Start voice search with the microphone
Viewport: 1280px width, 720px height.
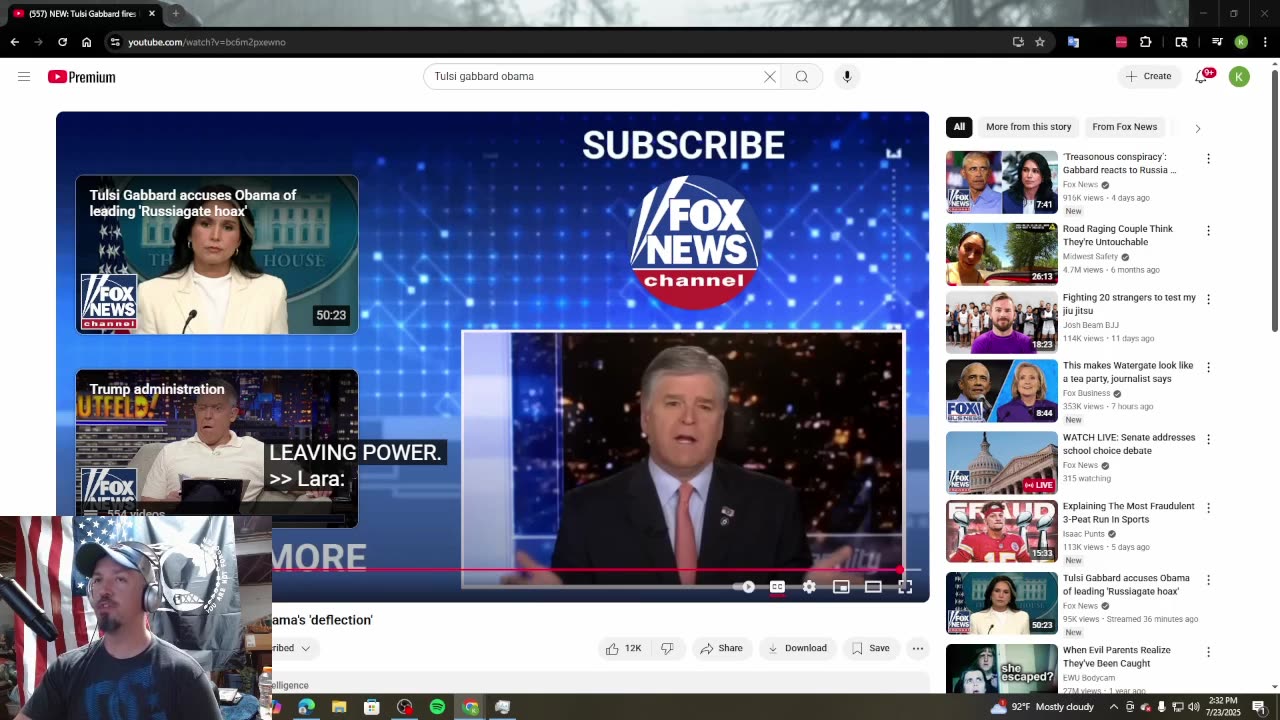[x=847, y=77]
